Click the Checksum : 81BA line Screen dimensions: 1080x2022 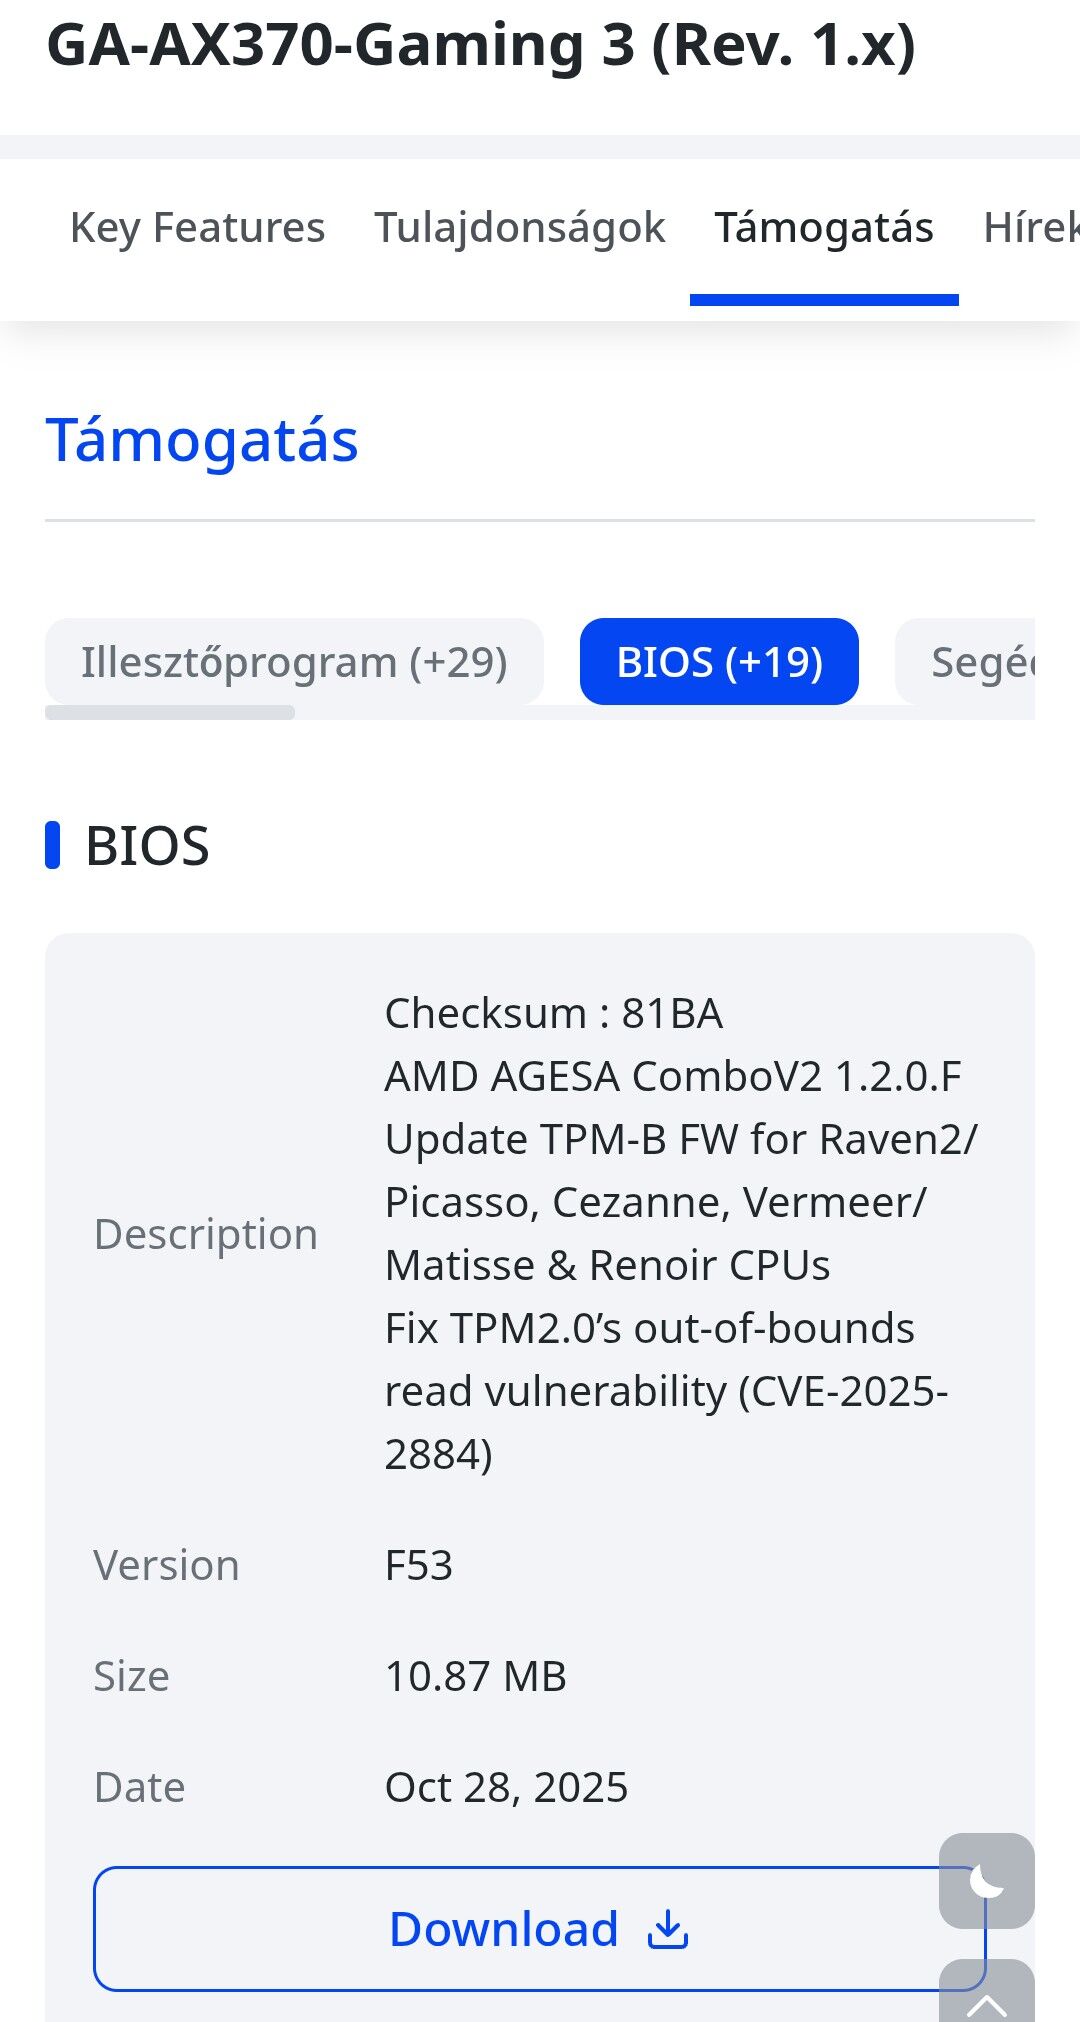[x=553, y=1014]
